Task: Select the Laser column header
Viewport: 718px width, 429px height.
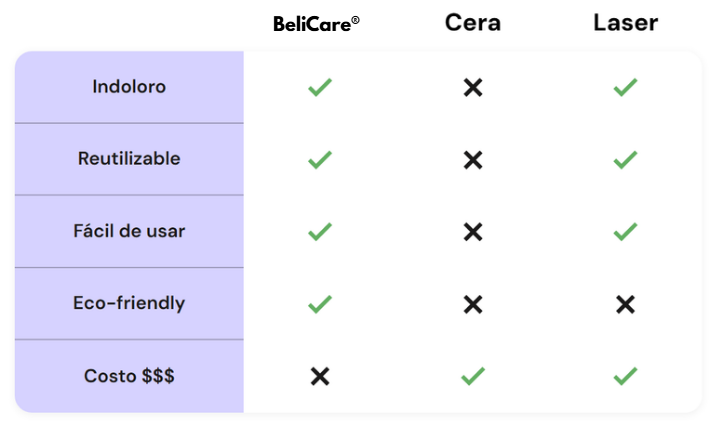Action: coord(625,23)
